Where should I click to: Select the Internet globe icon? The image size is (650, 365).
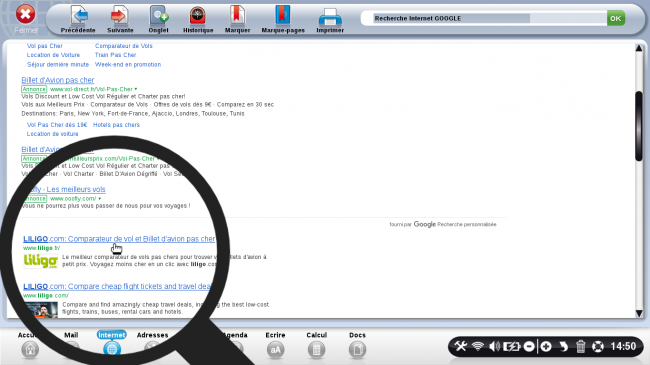112,348
